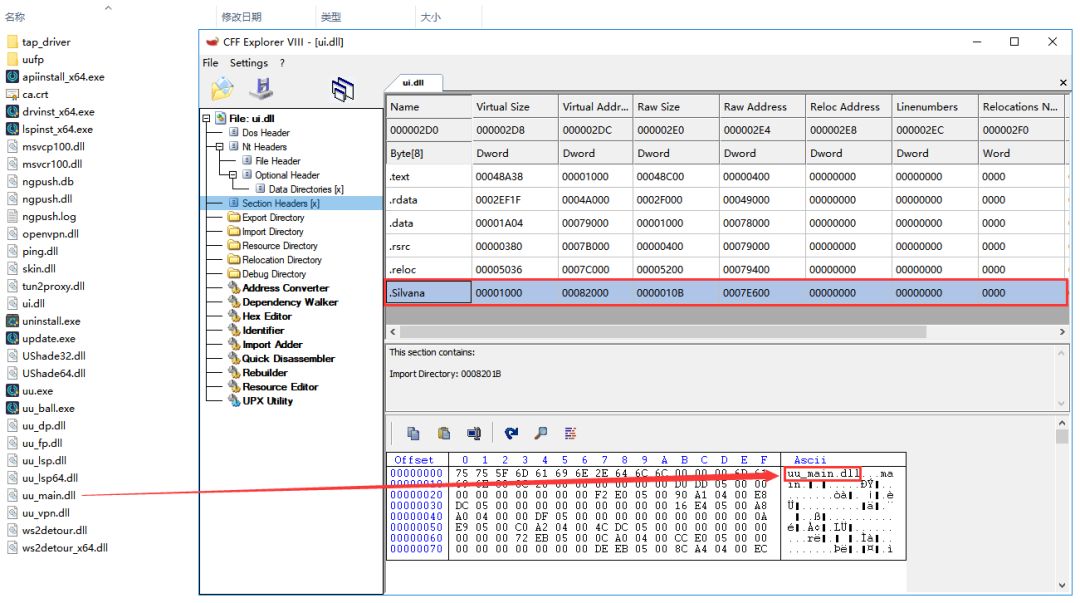Select the ui.dll document tab

coord(413,83)
